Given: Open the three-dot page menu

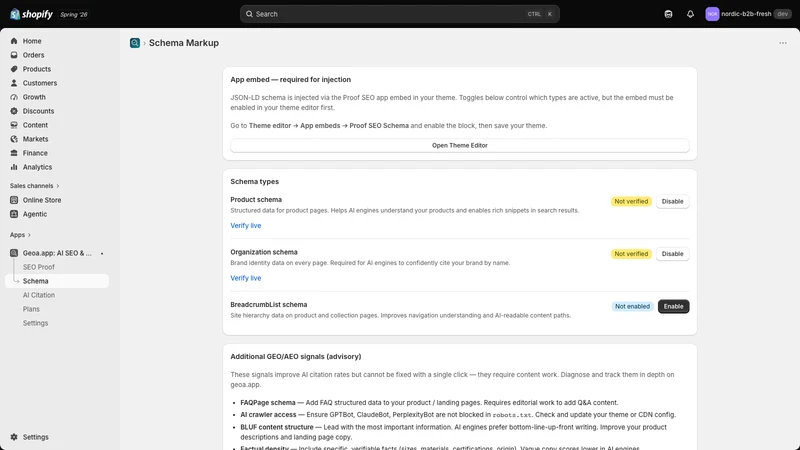Looking at the screenshot, I should coord(783,43).
